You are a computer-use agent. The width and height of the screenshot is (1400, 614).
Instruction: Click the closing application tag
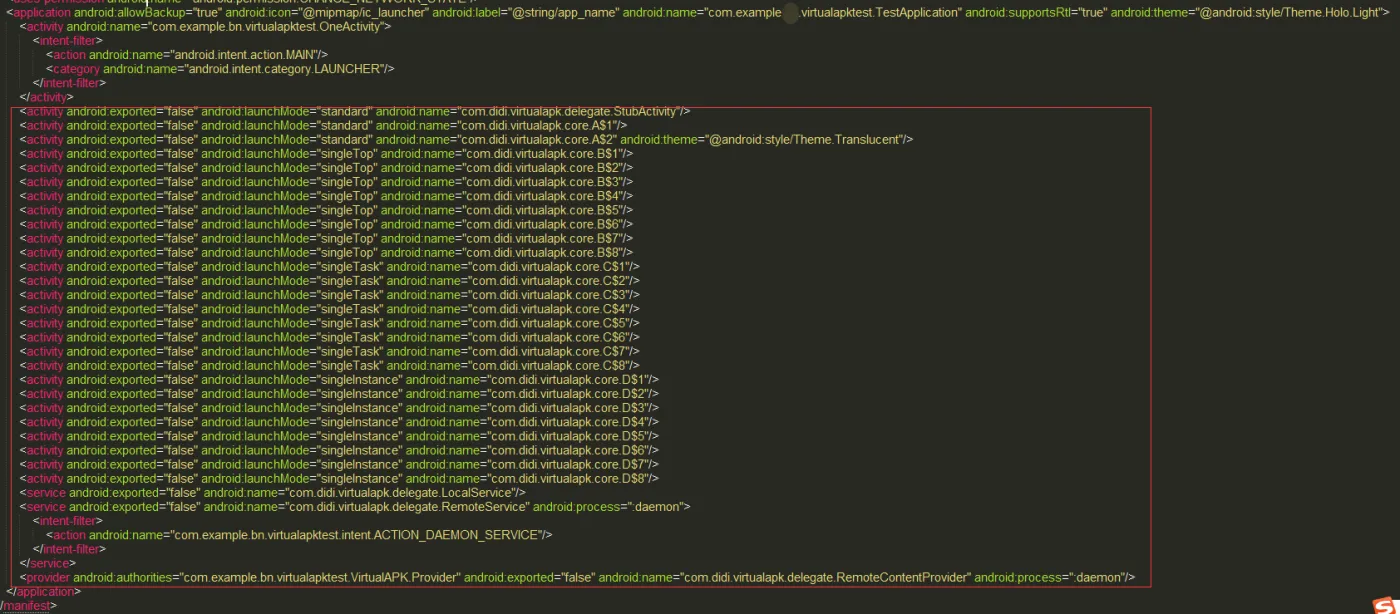40,591
